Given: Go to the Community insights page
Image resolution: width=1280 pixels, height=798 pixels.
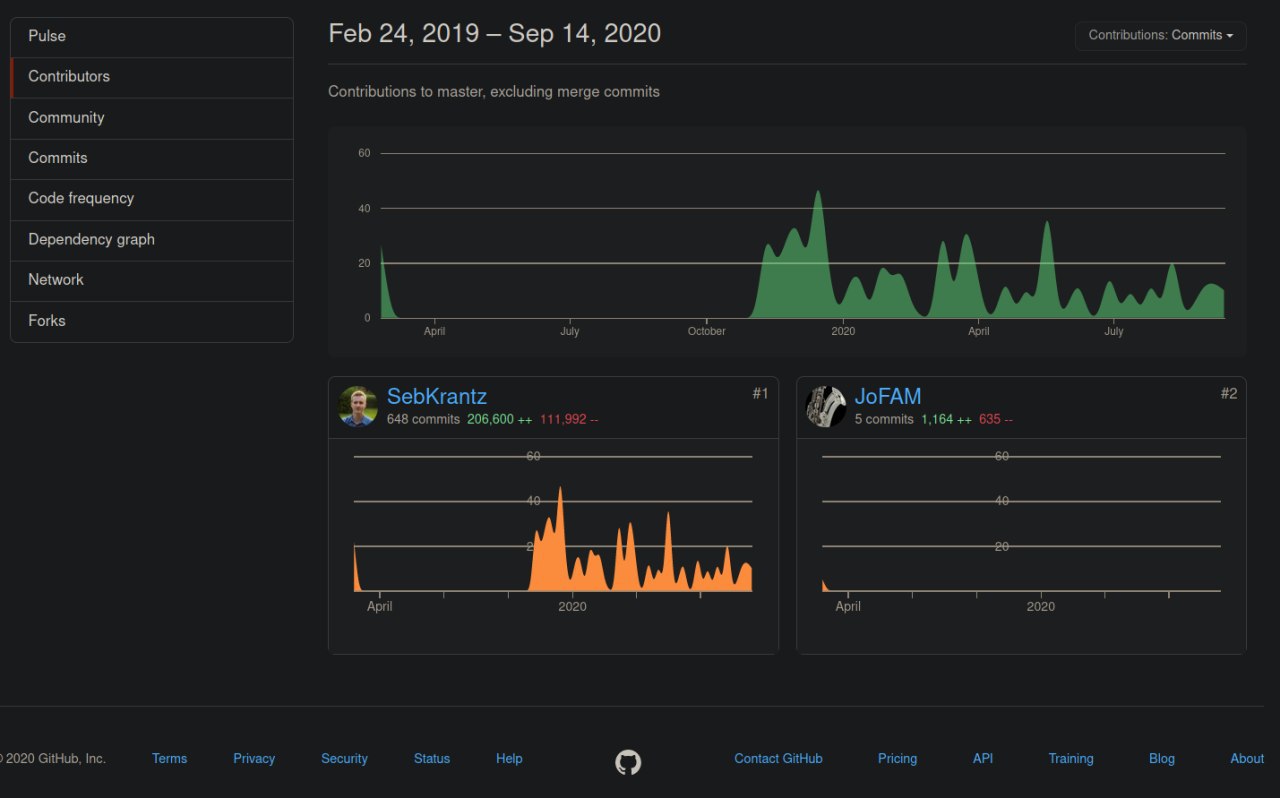Looking at the screenshot, I should [x=152, y=118].
